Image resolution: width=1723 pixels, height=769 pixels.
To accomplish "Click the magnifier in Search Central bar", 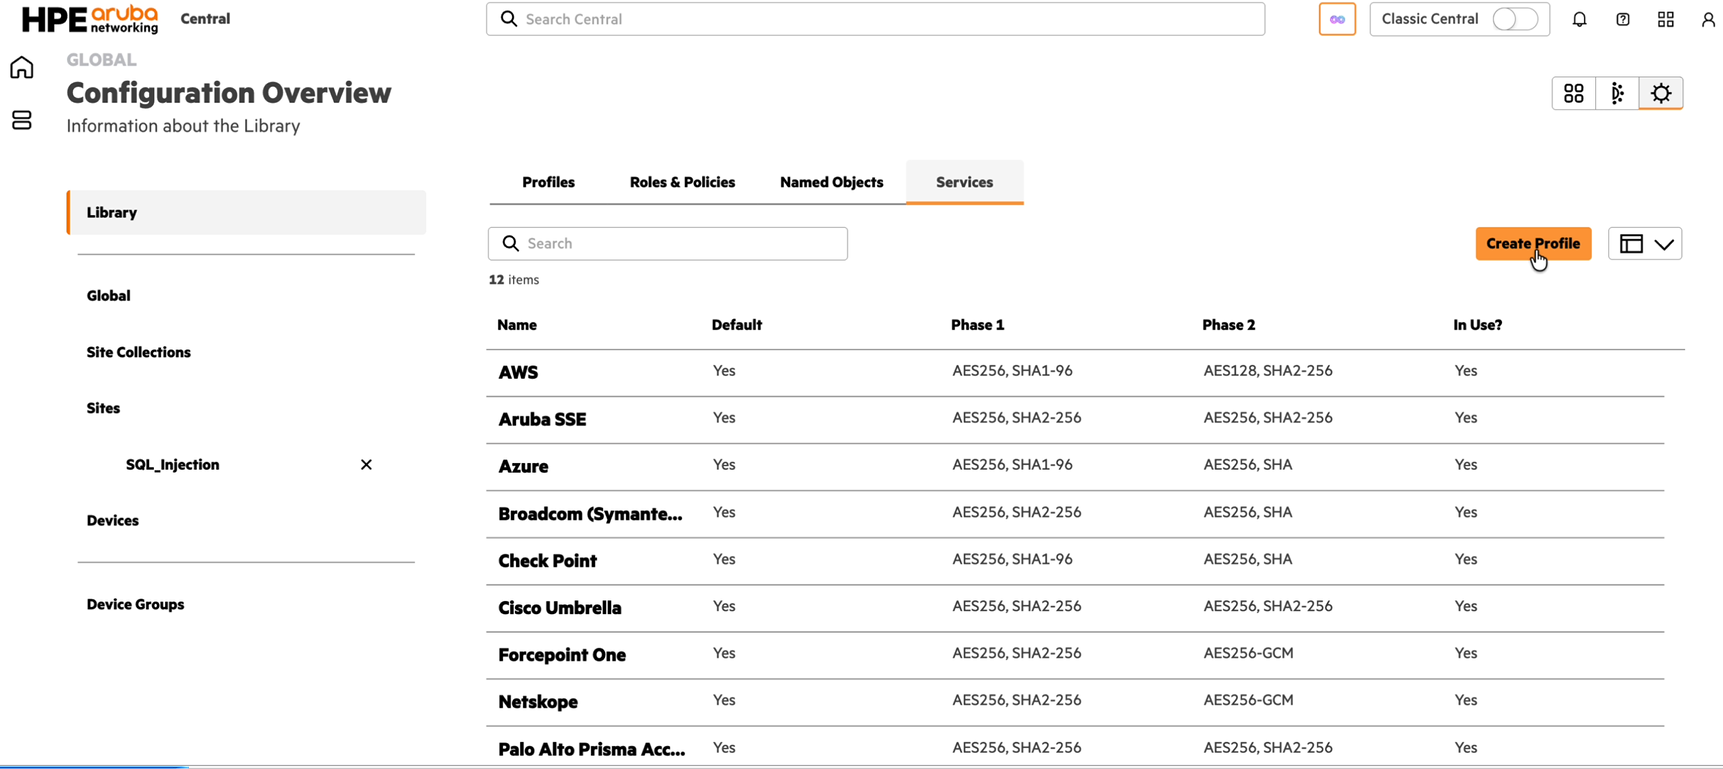I will pyautogui.click(x=509, y=19).
